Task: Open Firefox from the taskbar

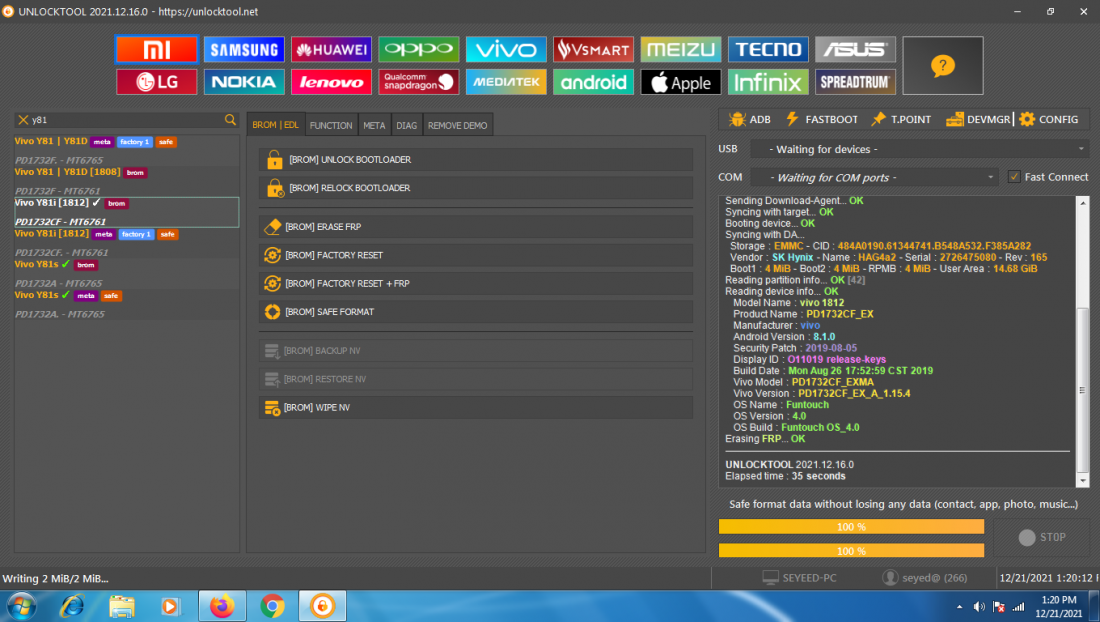Action: point(222,606)
